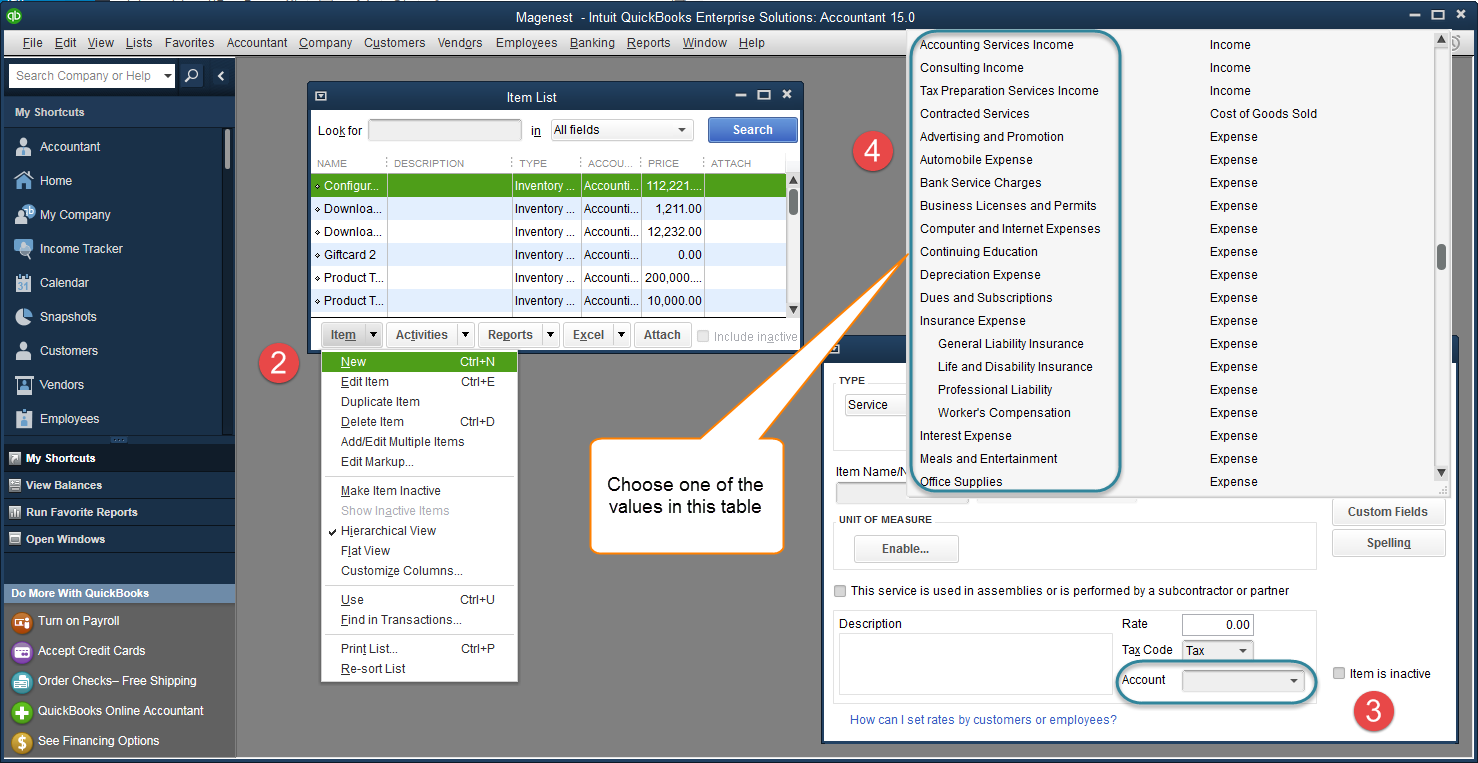Enable the Include inactive checkbox
This screenshot has height=763, width=1478.
[704, 337]
